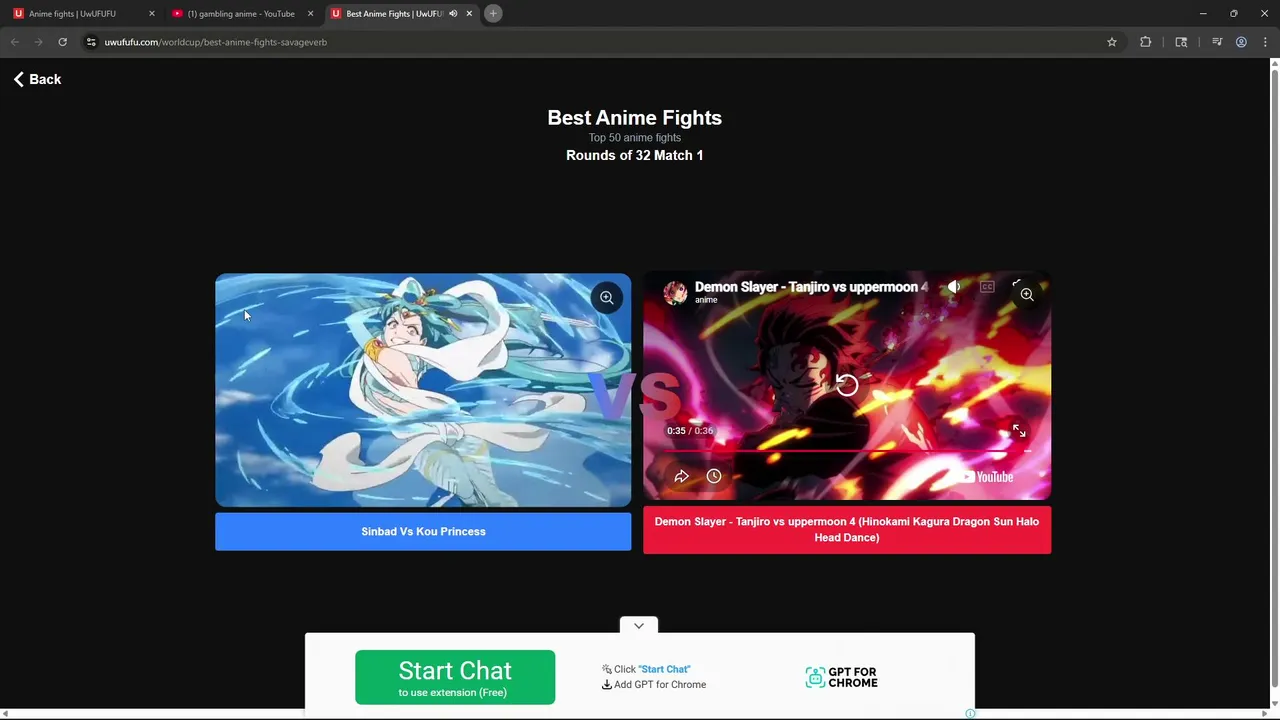Bookmark this page with star icon

click(1111, 42)
